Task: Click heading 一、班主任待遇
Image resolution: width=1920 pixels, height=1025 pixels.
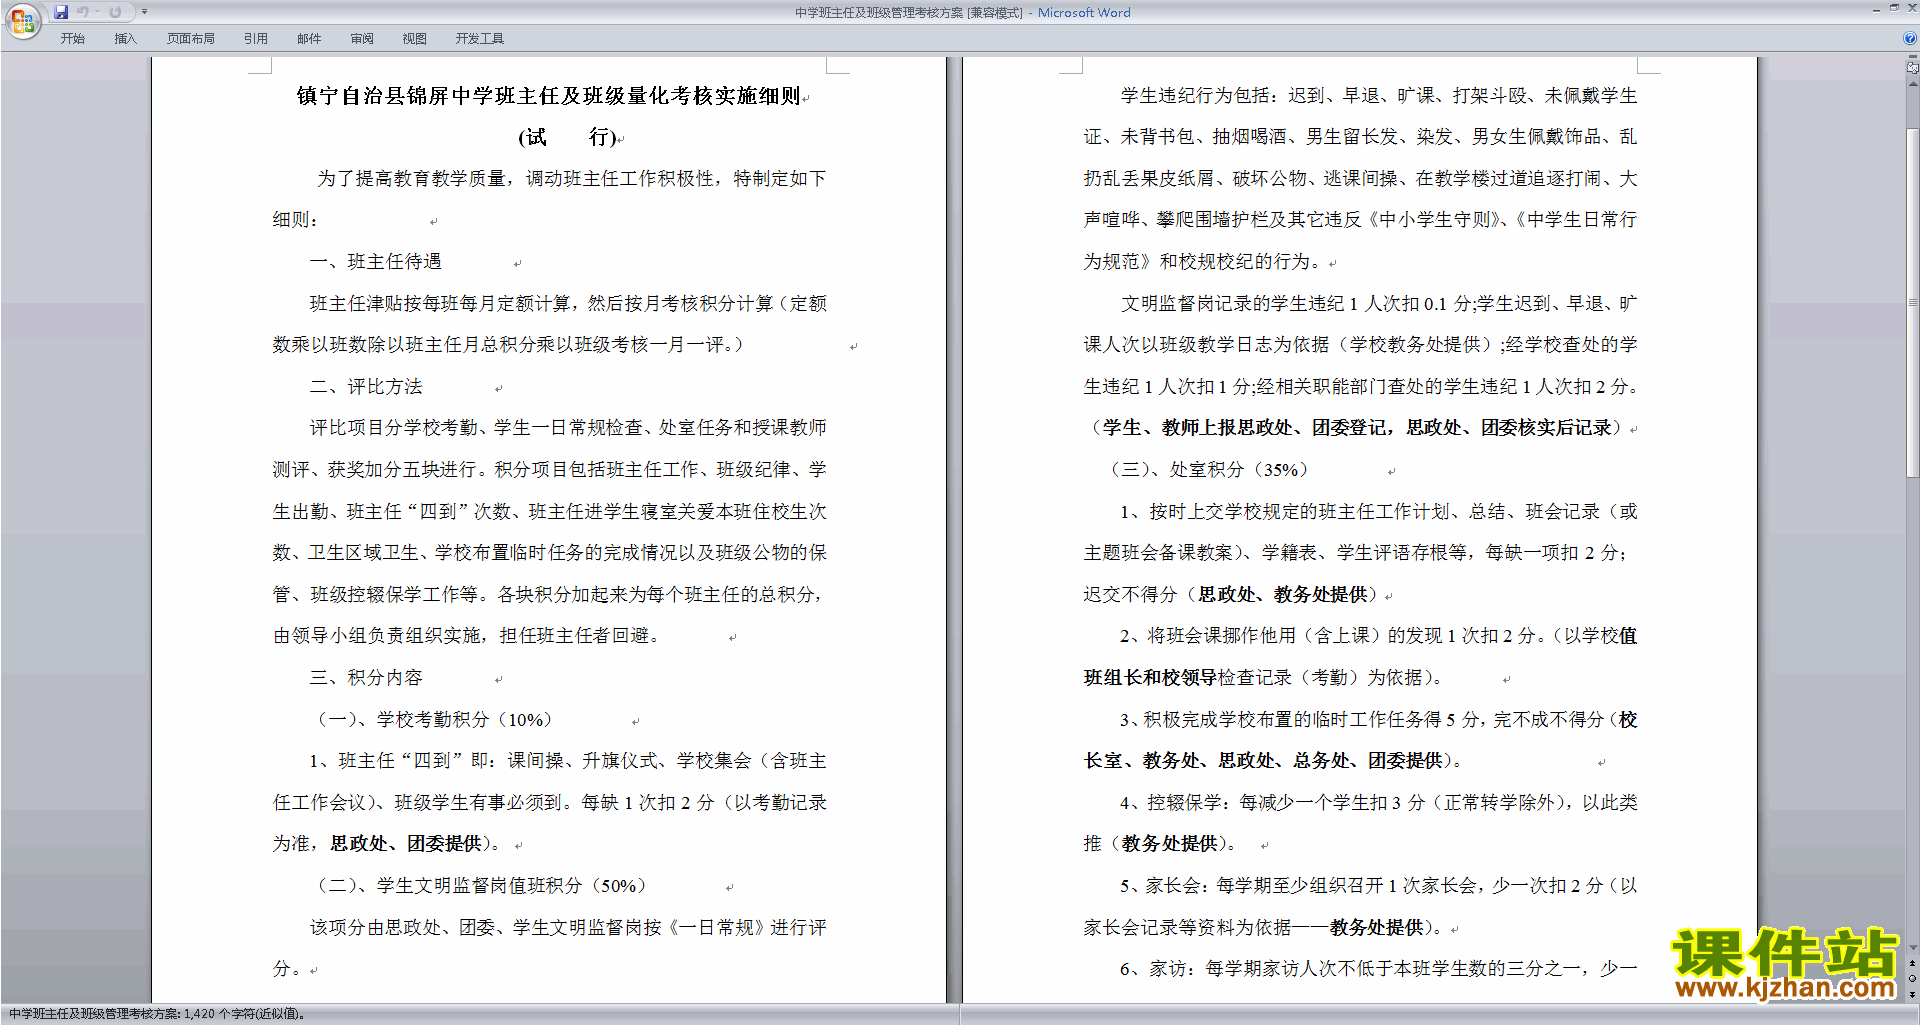Action: (x=375, y=262)
